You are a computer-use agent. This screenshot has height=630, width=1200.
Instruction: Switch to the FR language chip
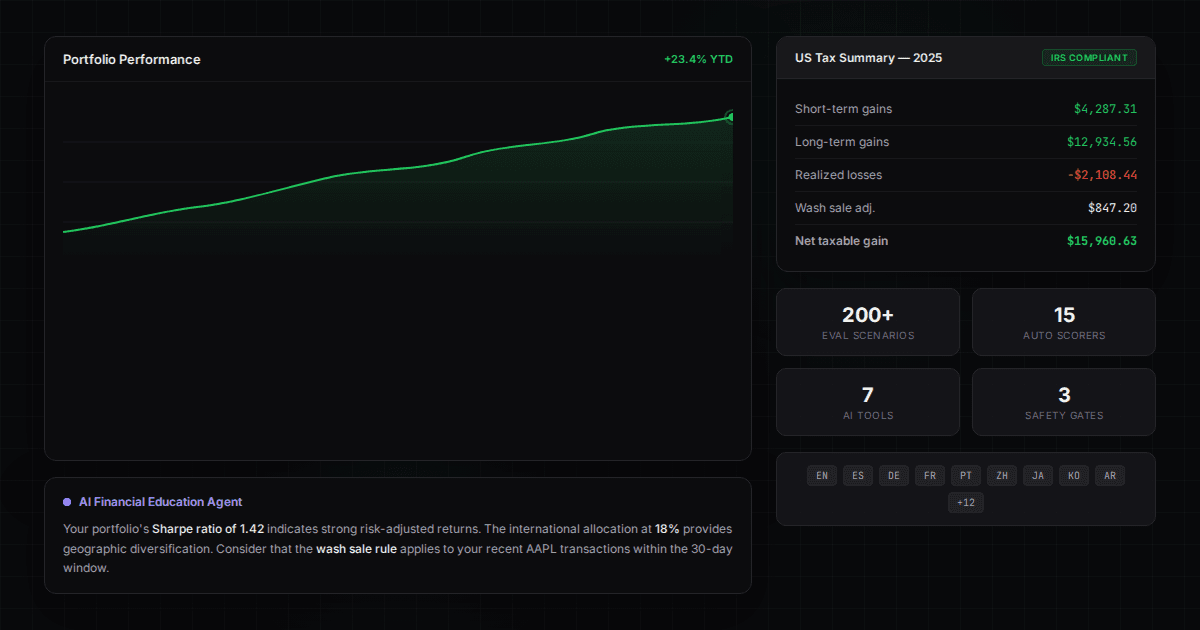pos(929,476)
